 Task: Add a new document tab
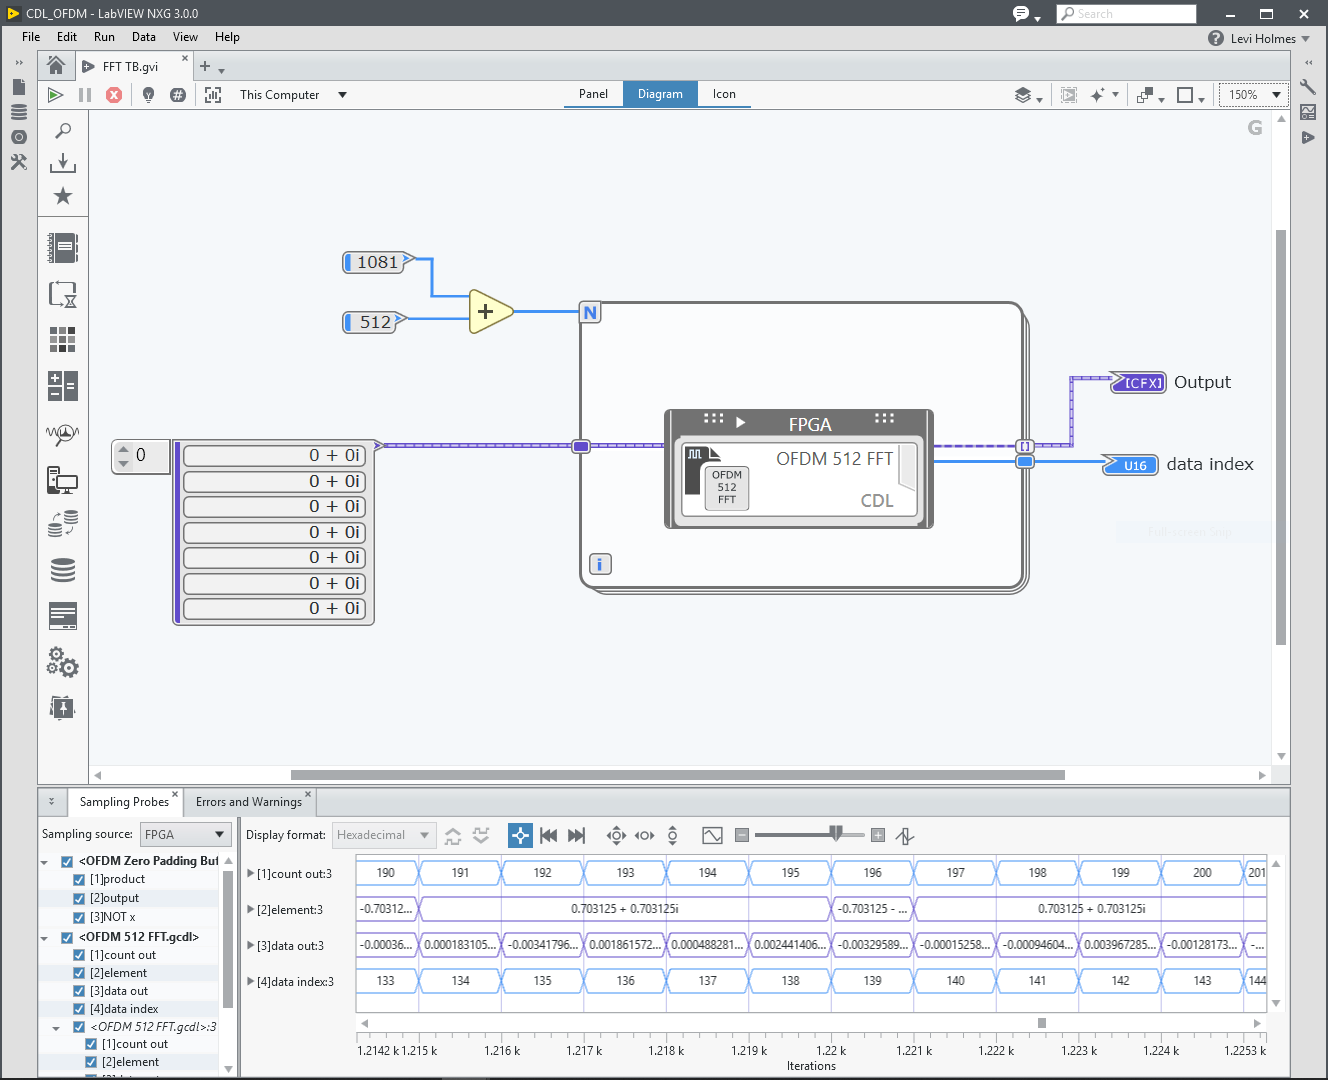205,66
